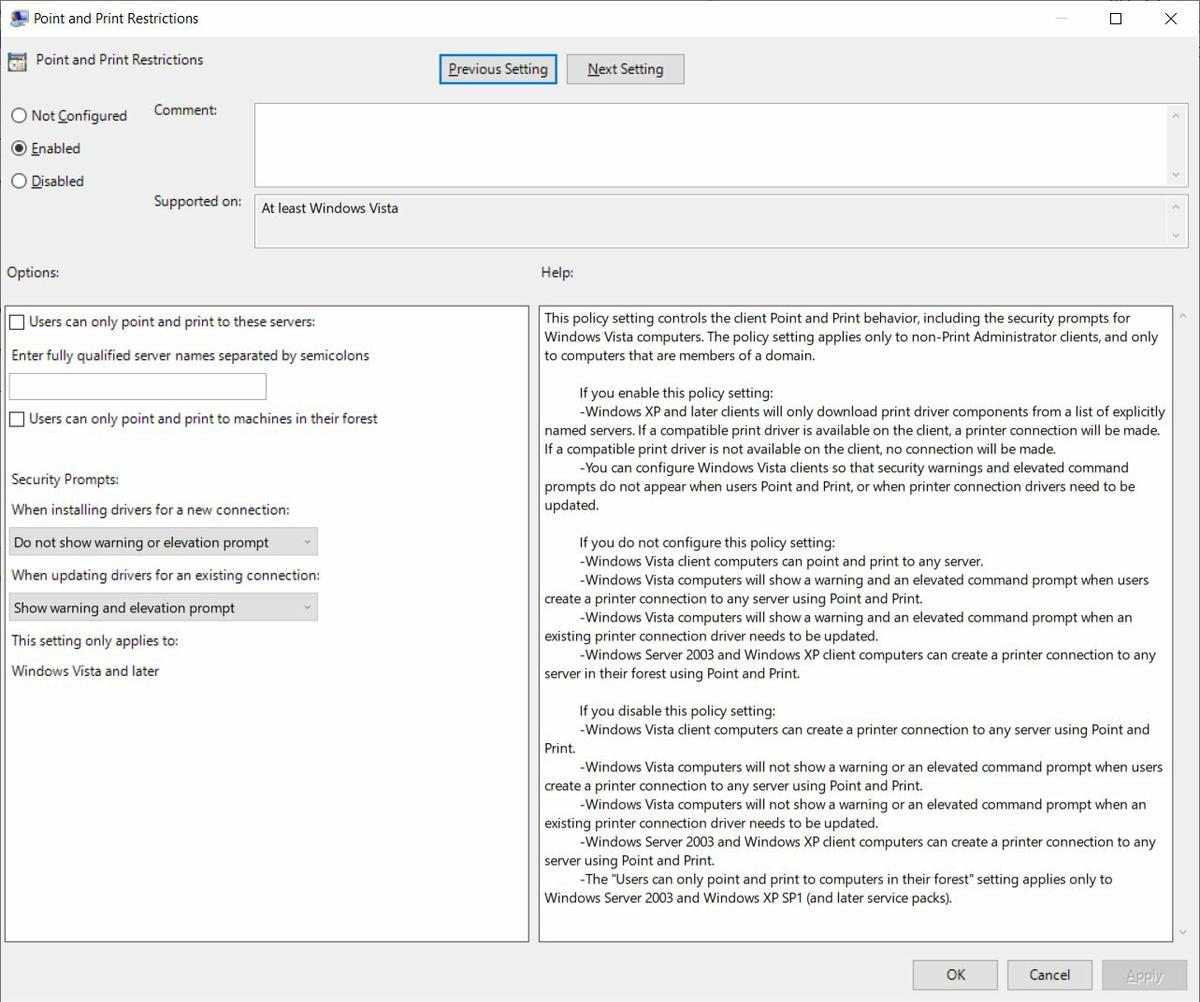Confirm changes with the OK button
This screenshot has width=1200, height=1002.
[x=954, y=974]
